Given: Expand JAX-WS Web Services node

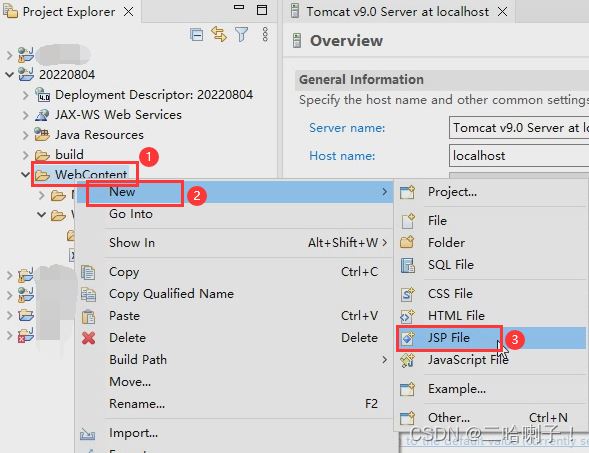Looking at the screenshot, I should coord(25,115).
